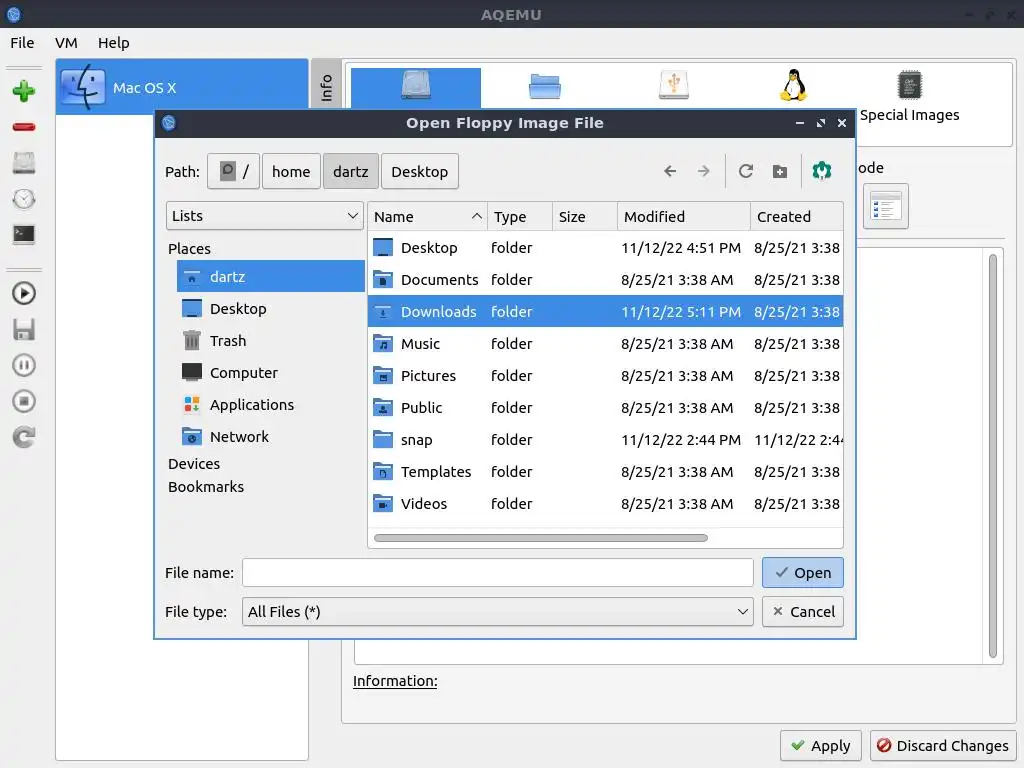1024x768 pixels.
Task: Click the reload icon in file dialog
Action: point(746,171)
